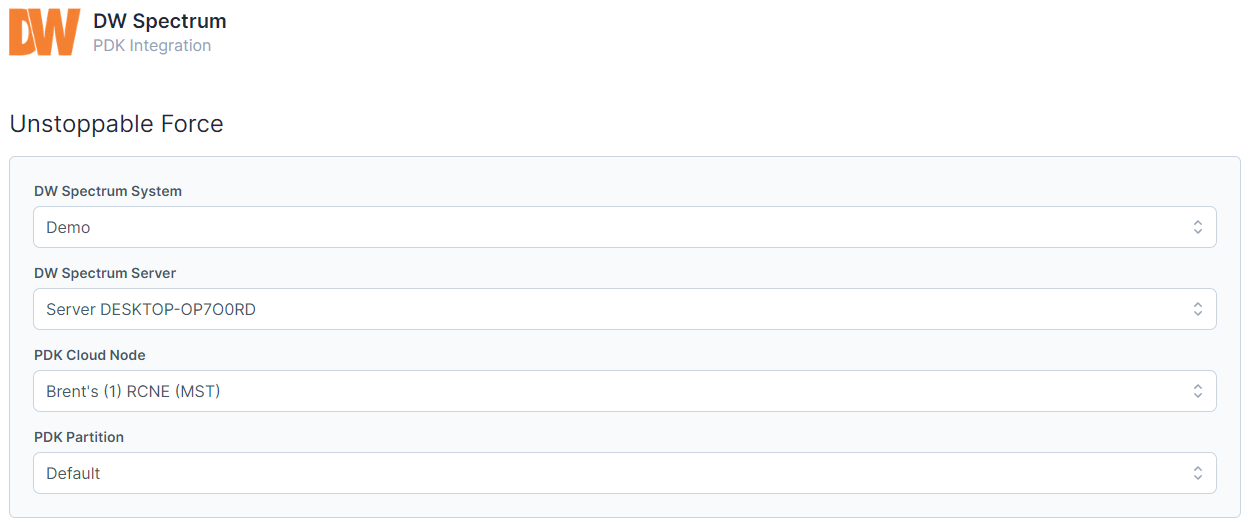Image resolution: width=1251 pixels, height=522 pixels.
Task: Click the "PDK Partition" field label
Action: point(79,437)
